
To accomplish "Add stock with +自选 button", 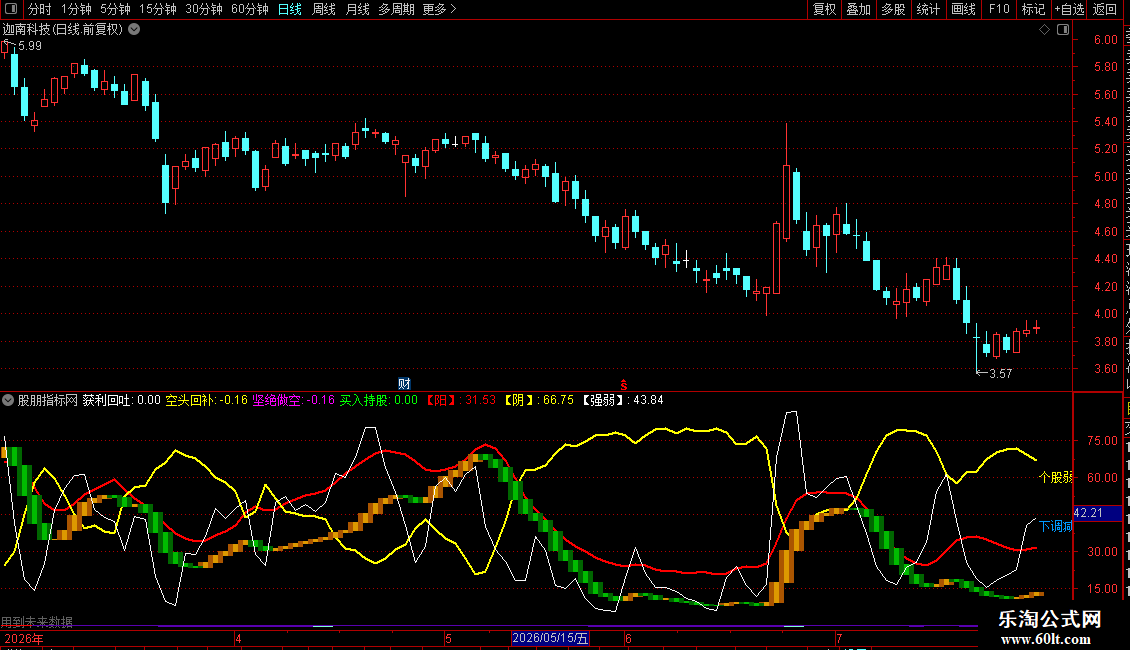I will [1069, 9].
